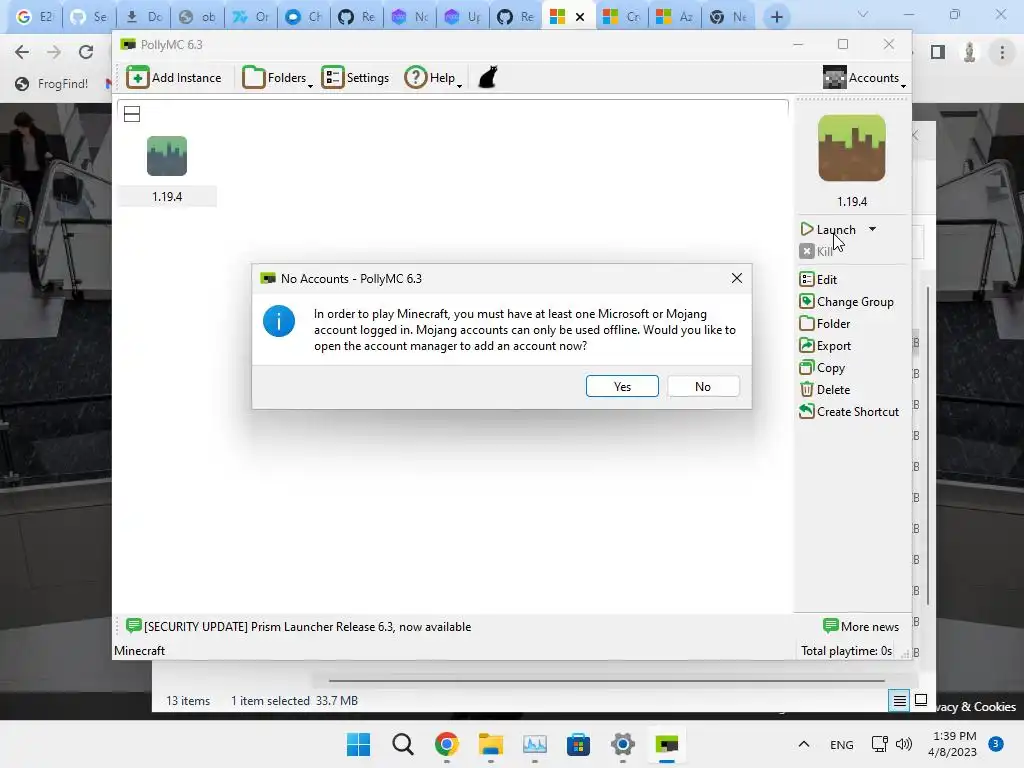The width and height of the screenshot is (1024, 768).
Task: Click ENG language indicator
Action: pyautogui.click(x=841, y=744)
